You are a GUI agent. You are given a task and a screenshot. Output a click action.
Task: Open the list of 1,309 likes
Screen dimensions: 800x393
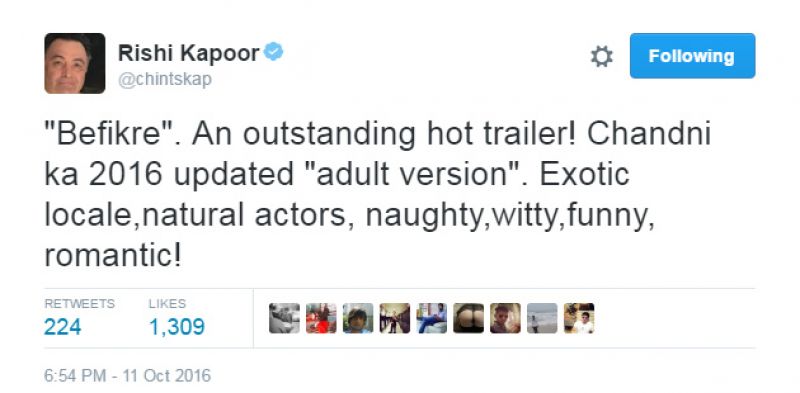(x=177, y=327)
